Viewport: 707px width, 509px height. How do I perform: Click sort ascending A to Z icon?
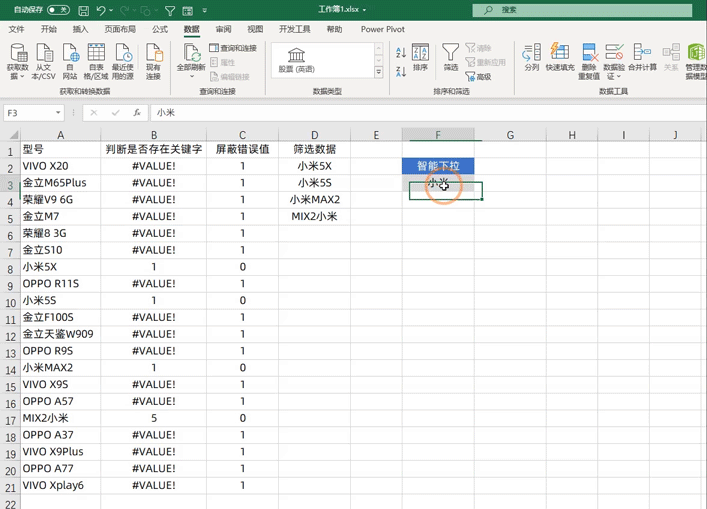[x=401, y=50]
